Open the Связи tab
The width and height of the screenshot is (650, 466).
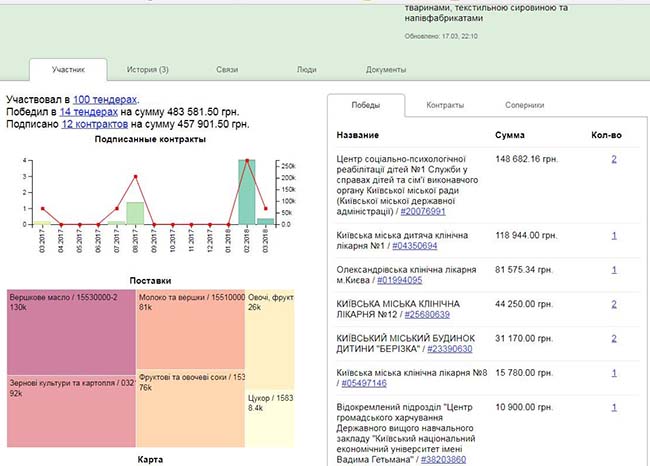(x=227, y=70)
